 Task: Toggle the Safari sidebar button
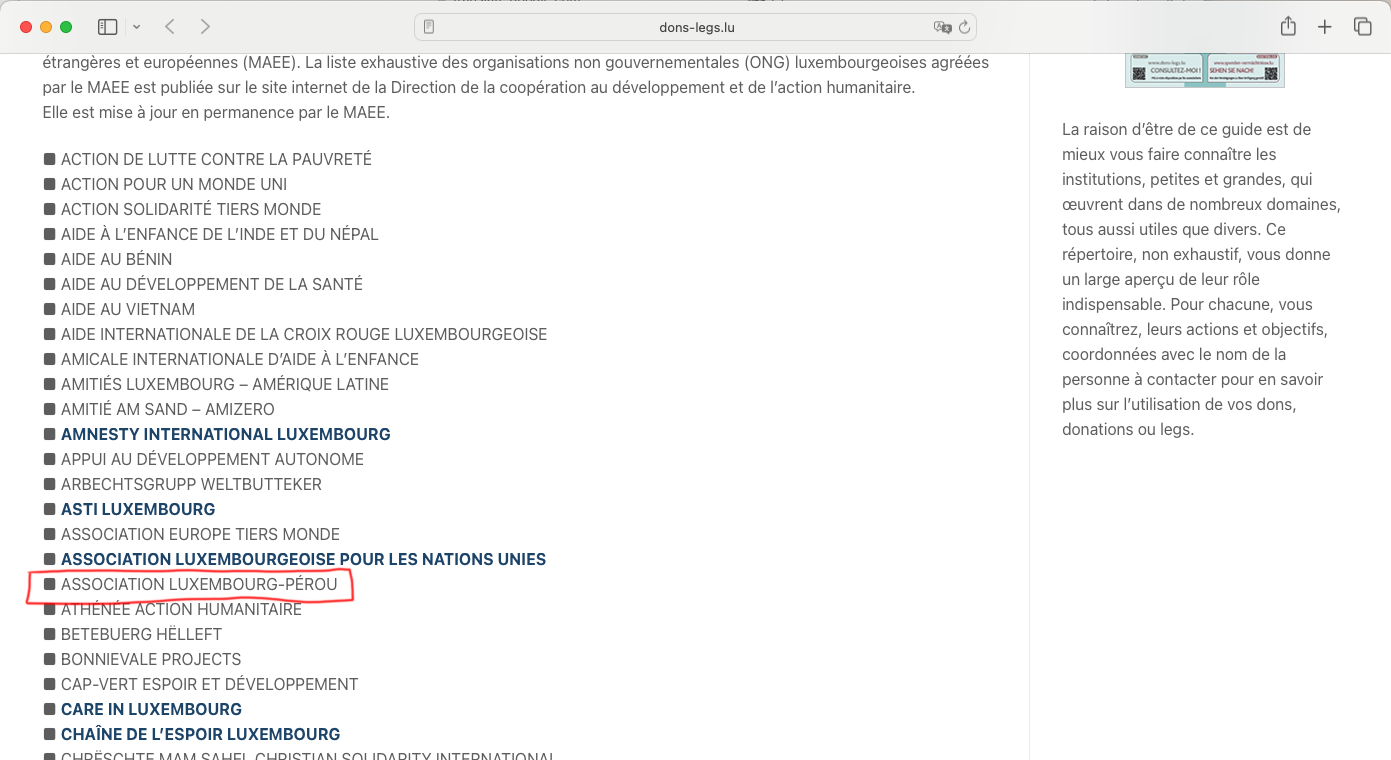click(108, 27)
